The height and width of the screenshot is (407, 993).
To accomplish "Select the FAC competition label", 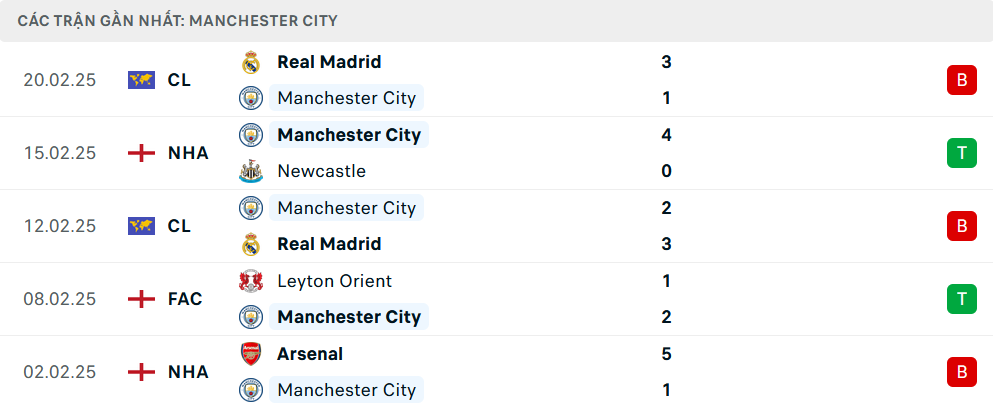I will tap(185, 299).
